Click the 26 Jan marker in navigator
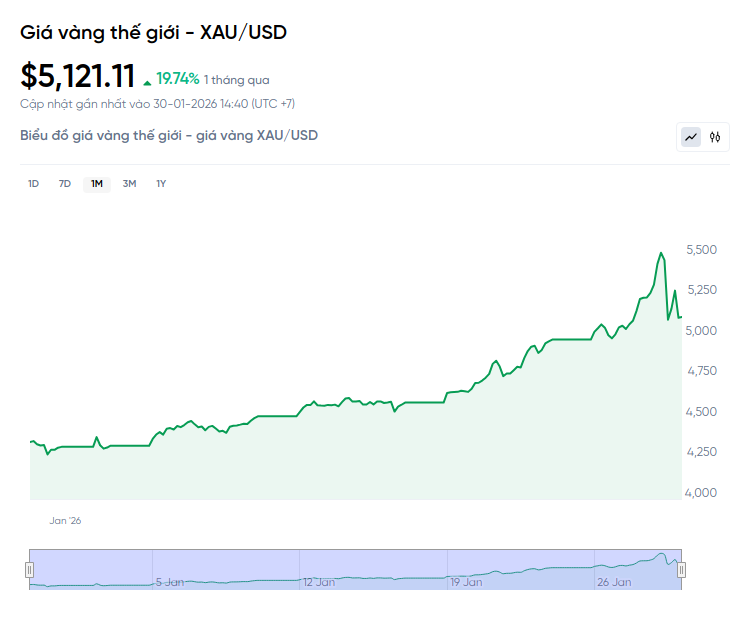 pos(614,581)
